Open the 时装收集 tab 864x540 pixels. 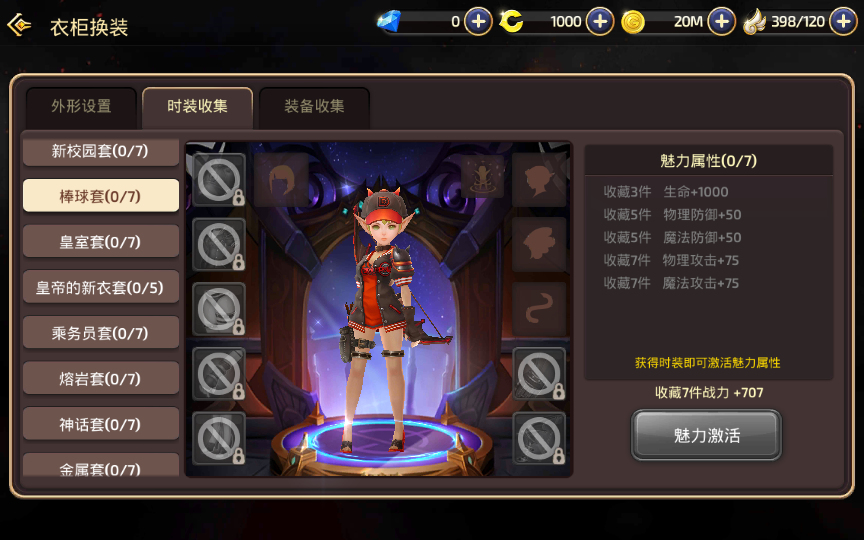pos(197,106)
